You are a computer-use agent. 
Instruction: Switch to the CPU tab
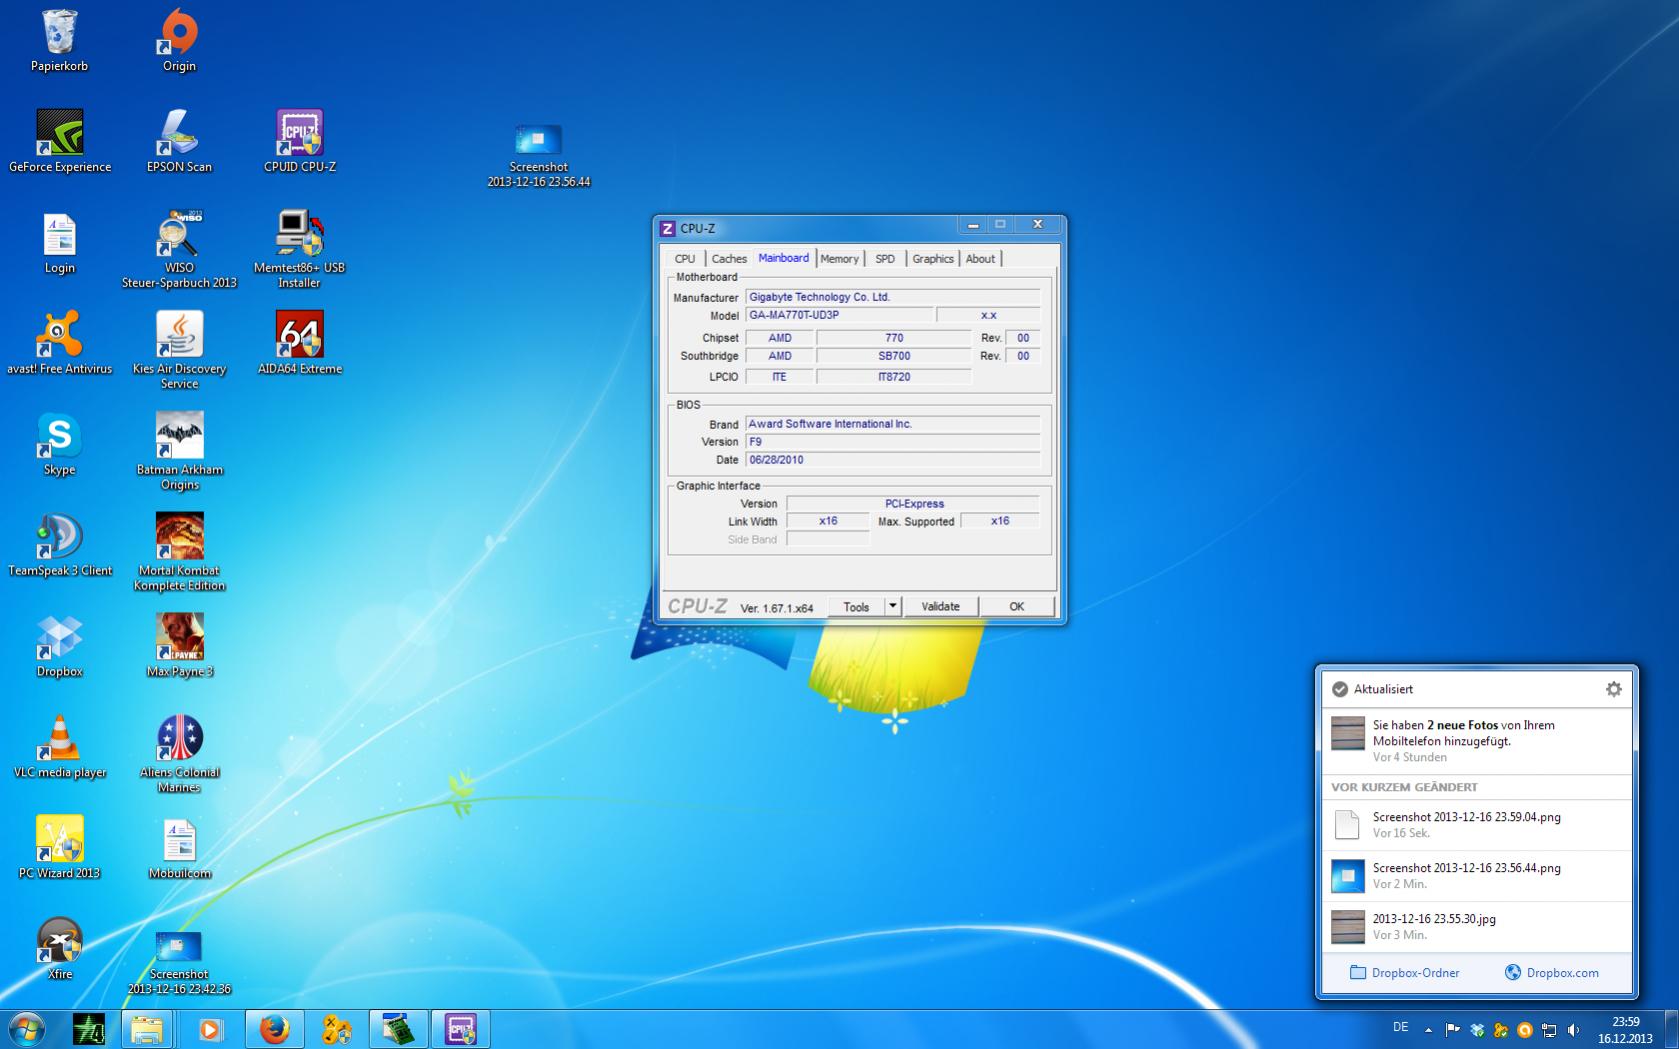tap(685, 259)
